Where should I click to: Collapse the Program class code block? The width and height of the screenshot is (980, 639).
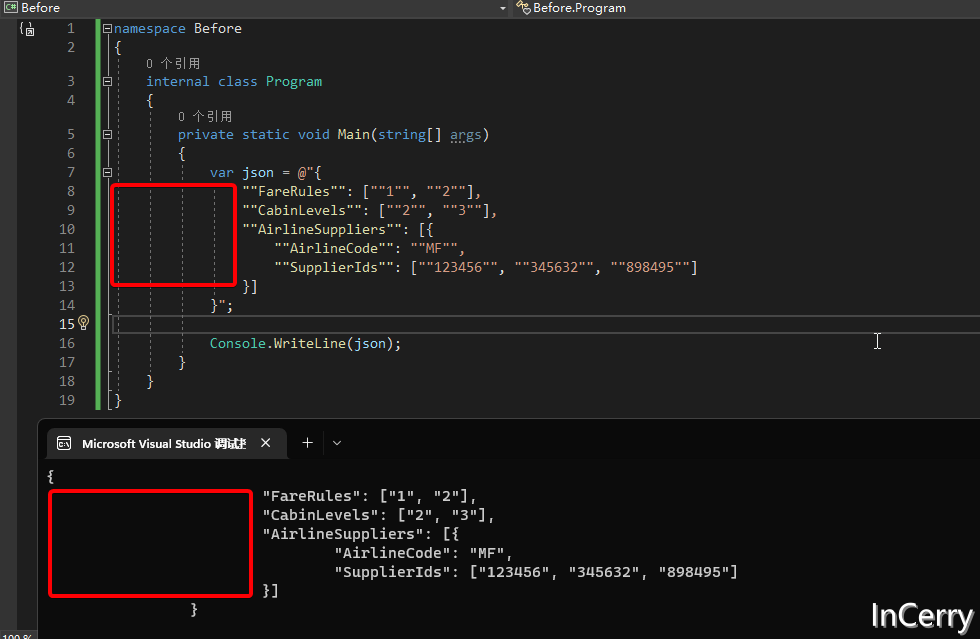[x=106, y=80]
